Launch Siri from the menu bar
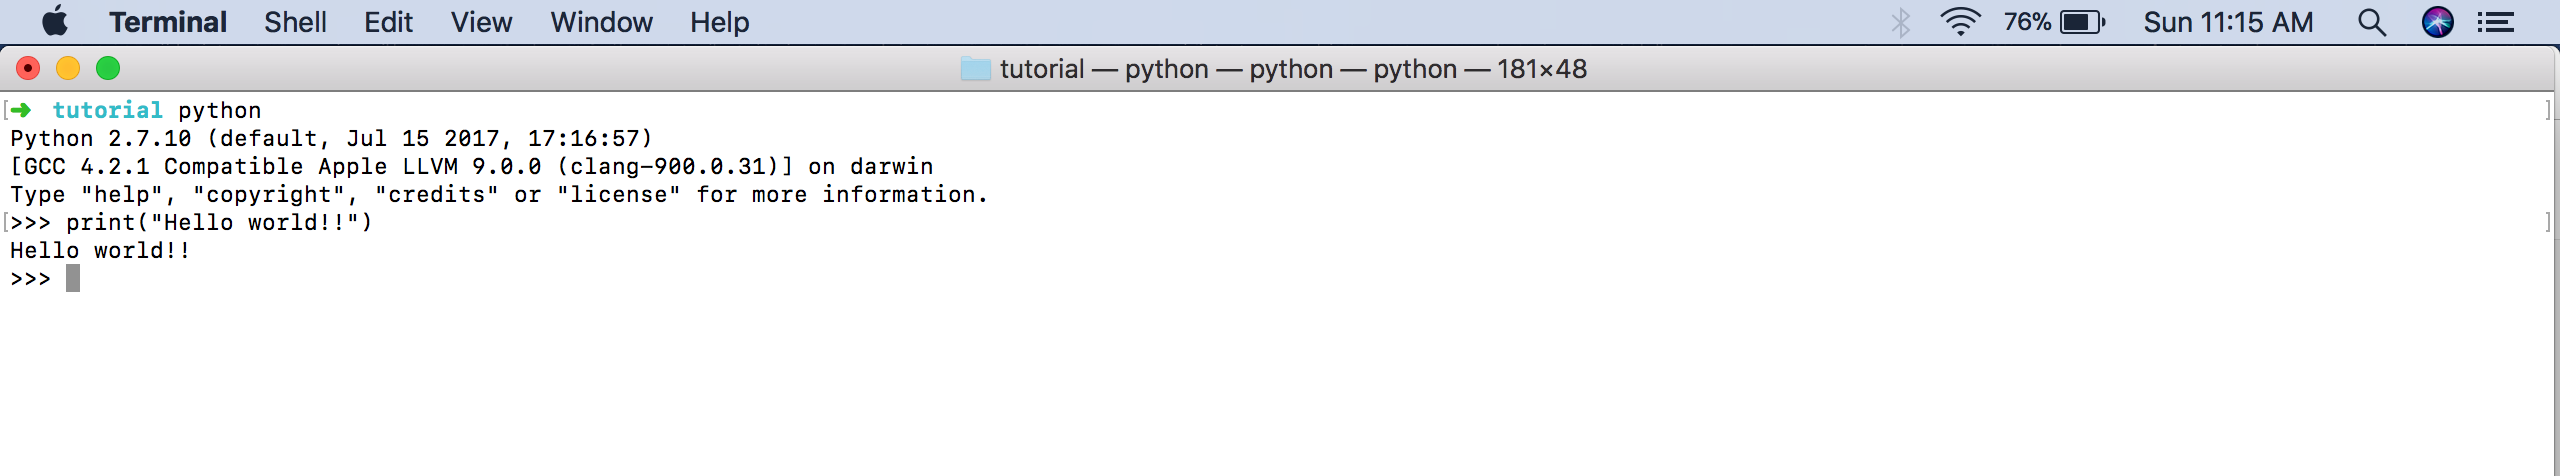2560x476 pixels. (2437, 22)
